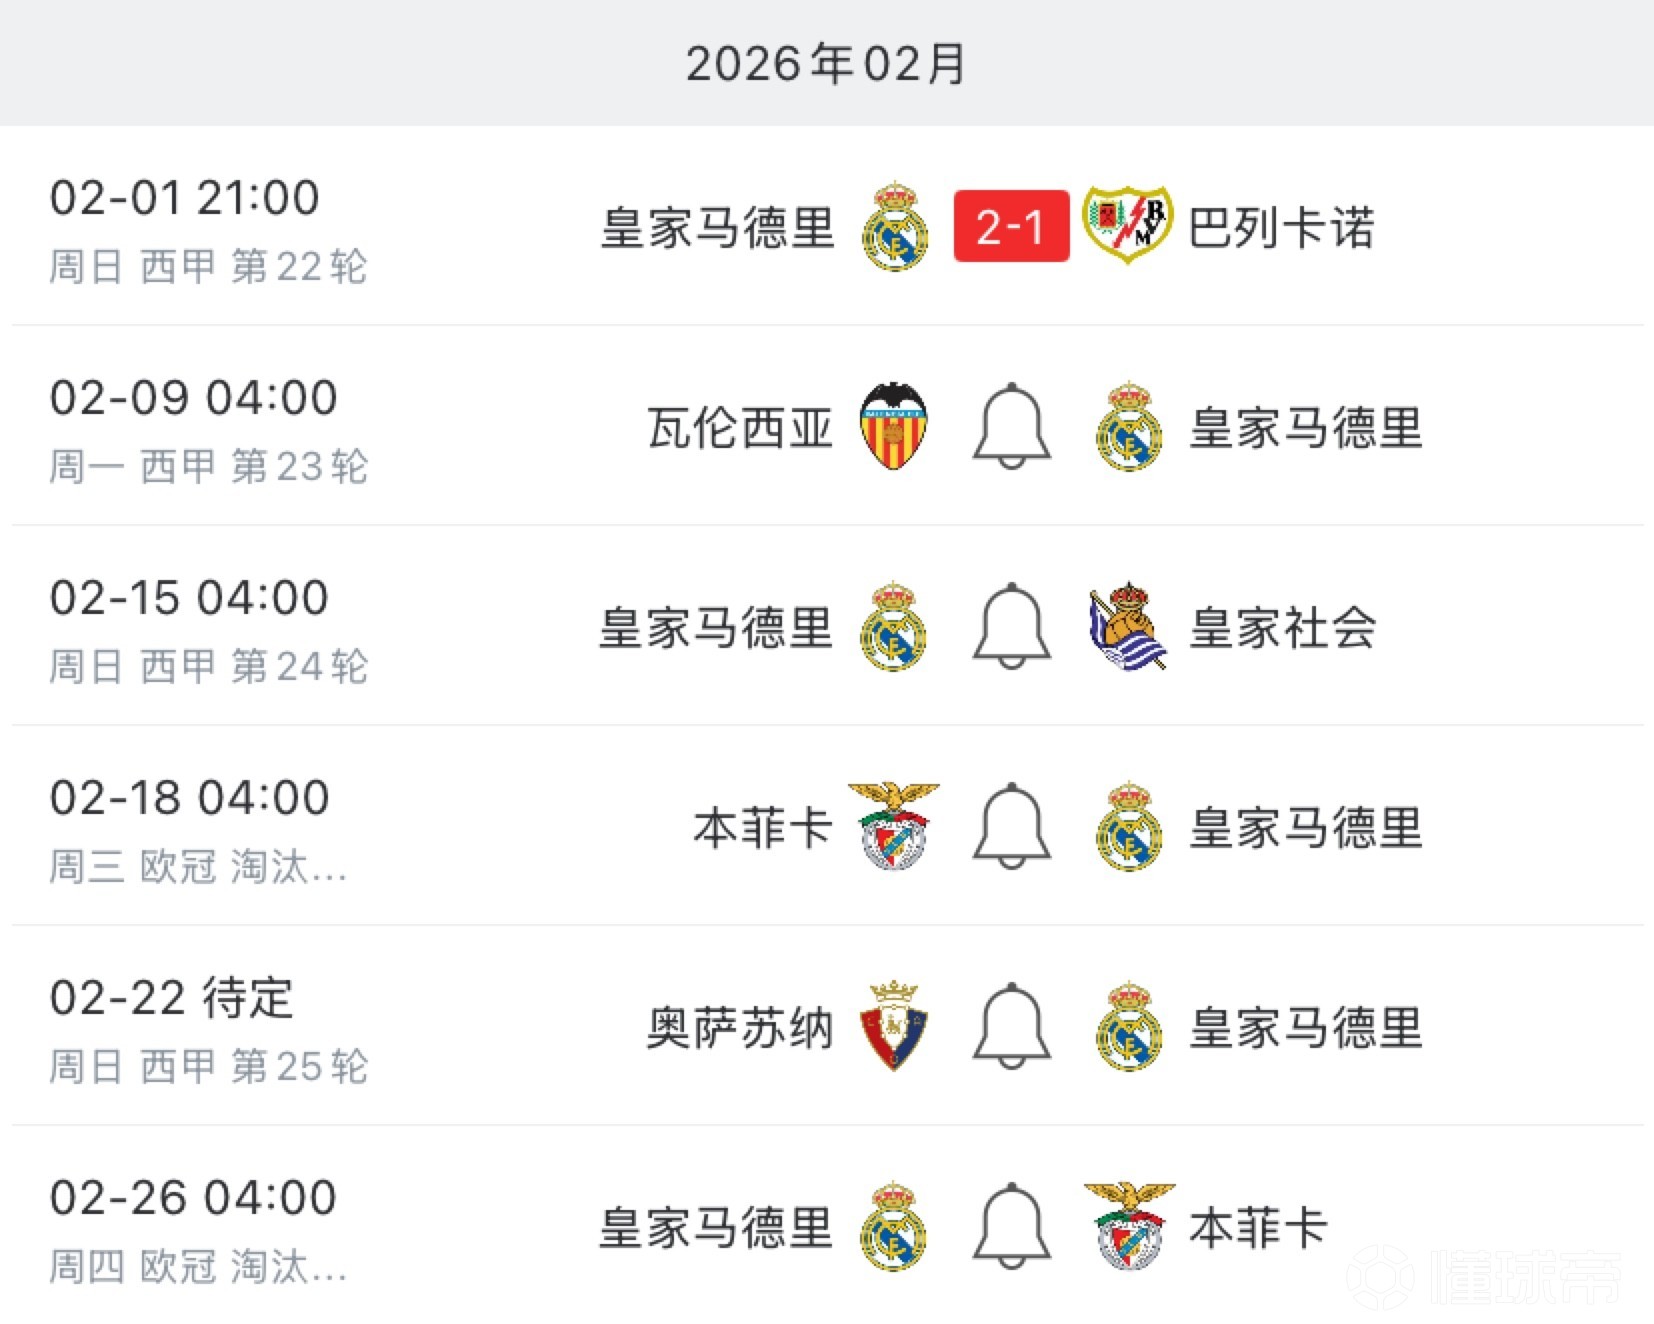1654x1324 pixels.
Task: Enable reminder bell for Real Madrid vs Real Sociedad
Action: point(1011,626)
